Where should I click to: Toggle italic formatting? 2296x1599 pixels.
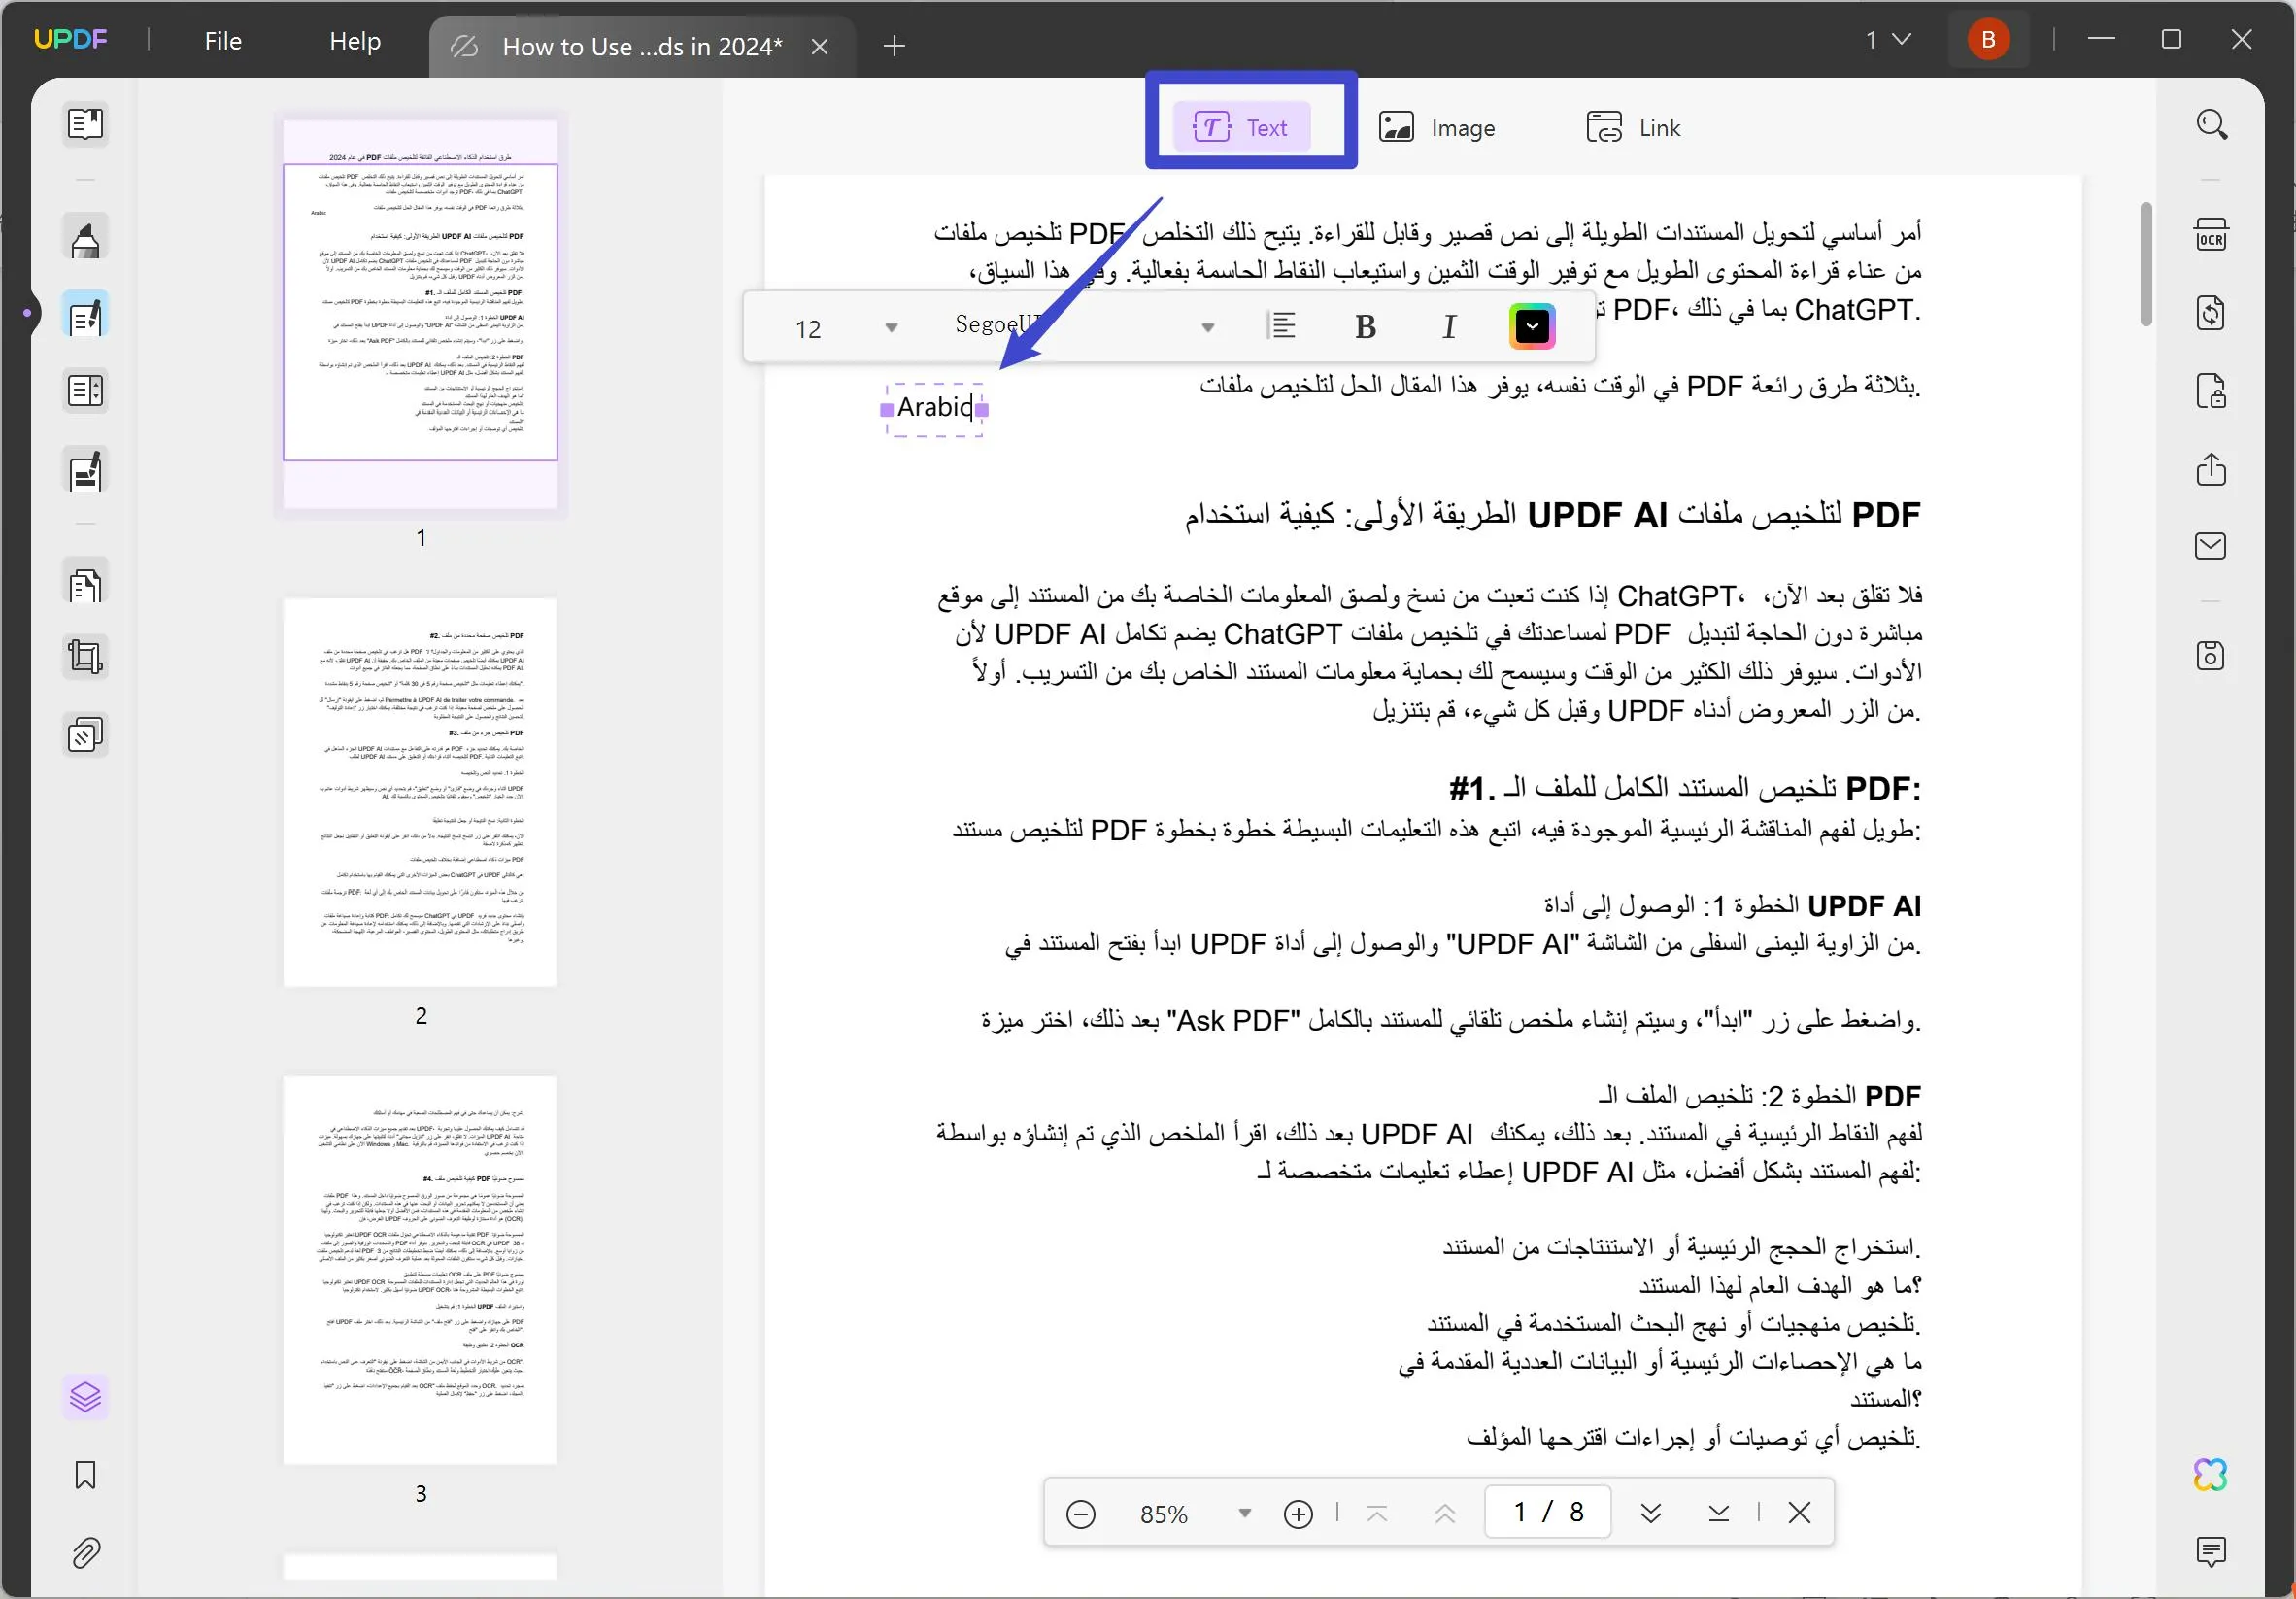(1449, 327)
